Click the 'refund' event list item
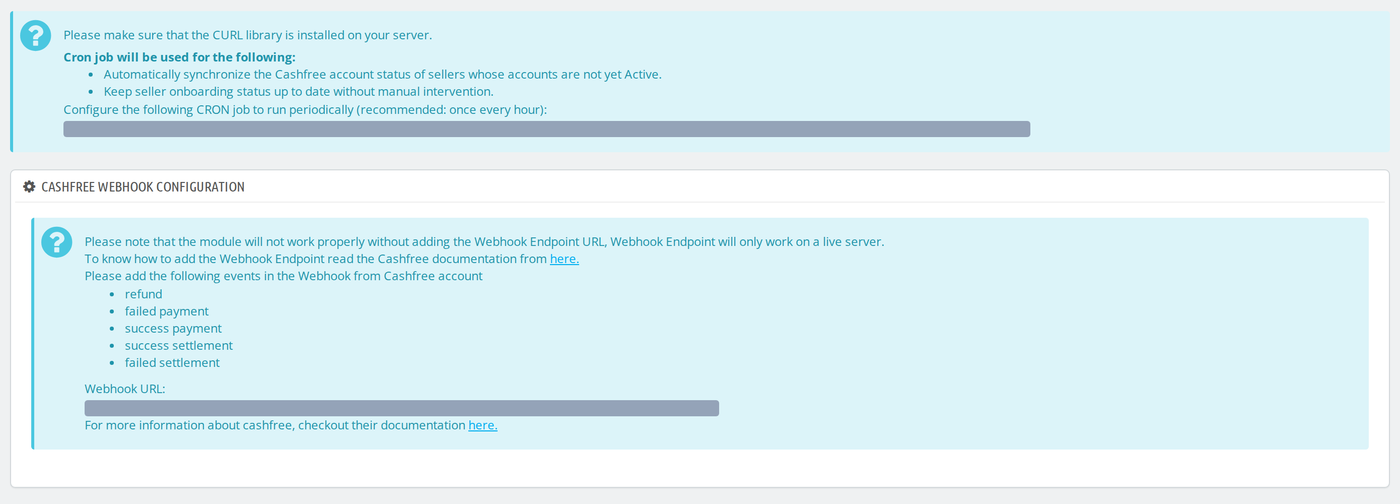Screen dimensions: 1400x504 [x=143, y=294]
